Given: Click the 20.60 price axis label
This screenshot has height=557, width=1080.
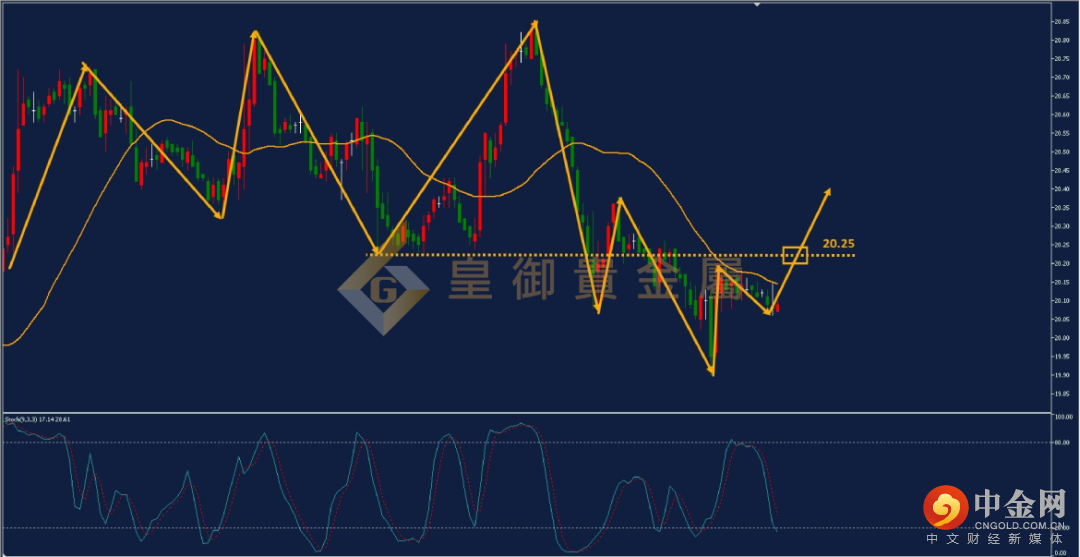Looking at the screenshot, I should [x=1061, y=114].
